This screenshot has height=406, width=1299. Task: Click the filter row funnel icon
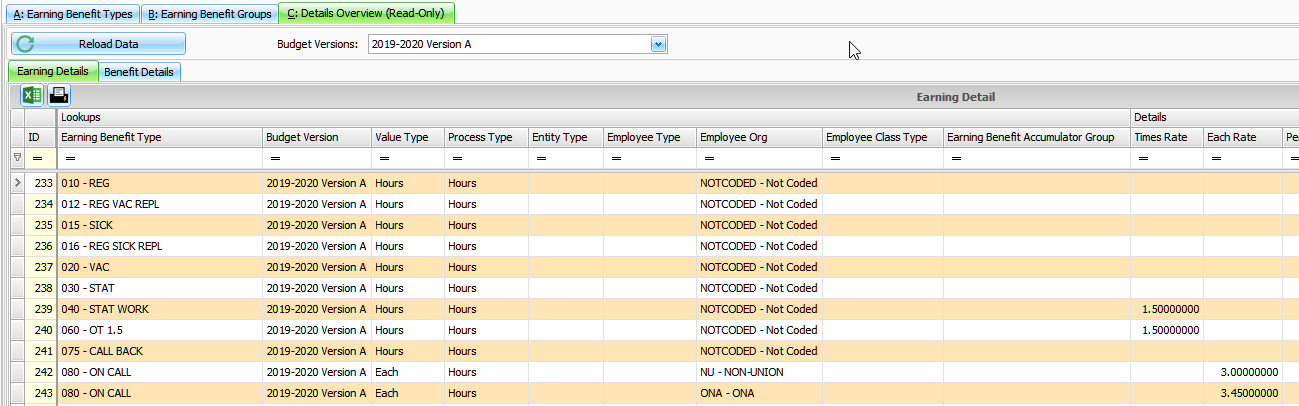tap(16, 158)
